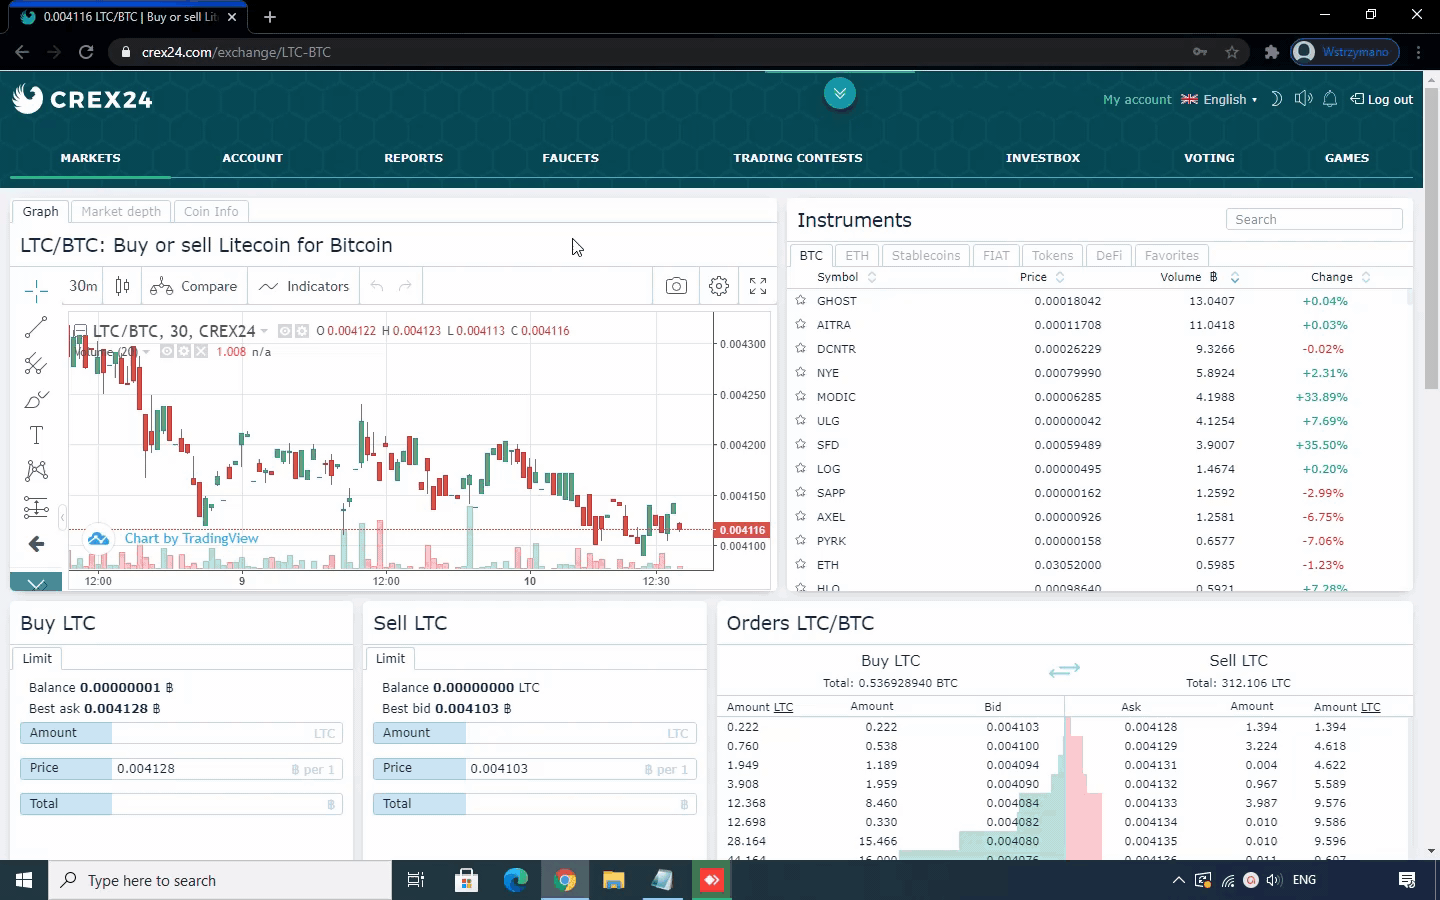Open the English language dropdown
This screenshot has width=1440, height=900.
click(1219, 99)
